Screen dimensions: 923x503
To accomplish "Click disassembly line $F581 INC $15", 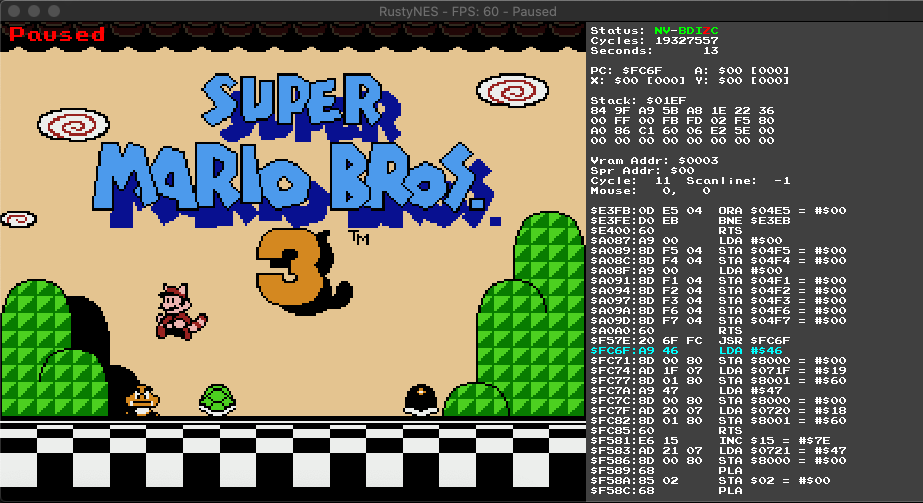I will click(x=710, y=441).
